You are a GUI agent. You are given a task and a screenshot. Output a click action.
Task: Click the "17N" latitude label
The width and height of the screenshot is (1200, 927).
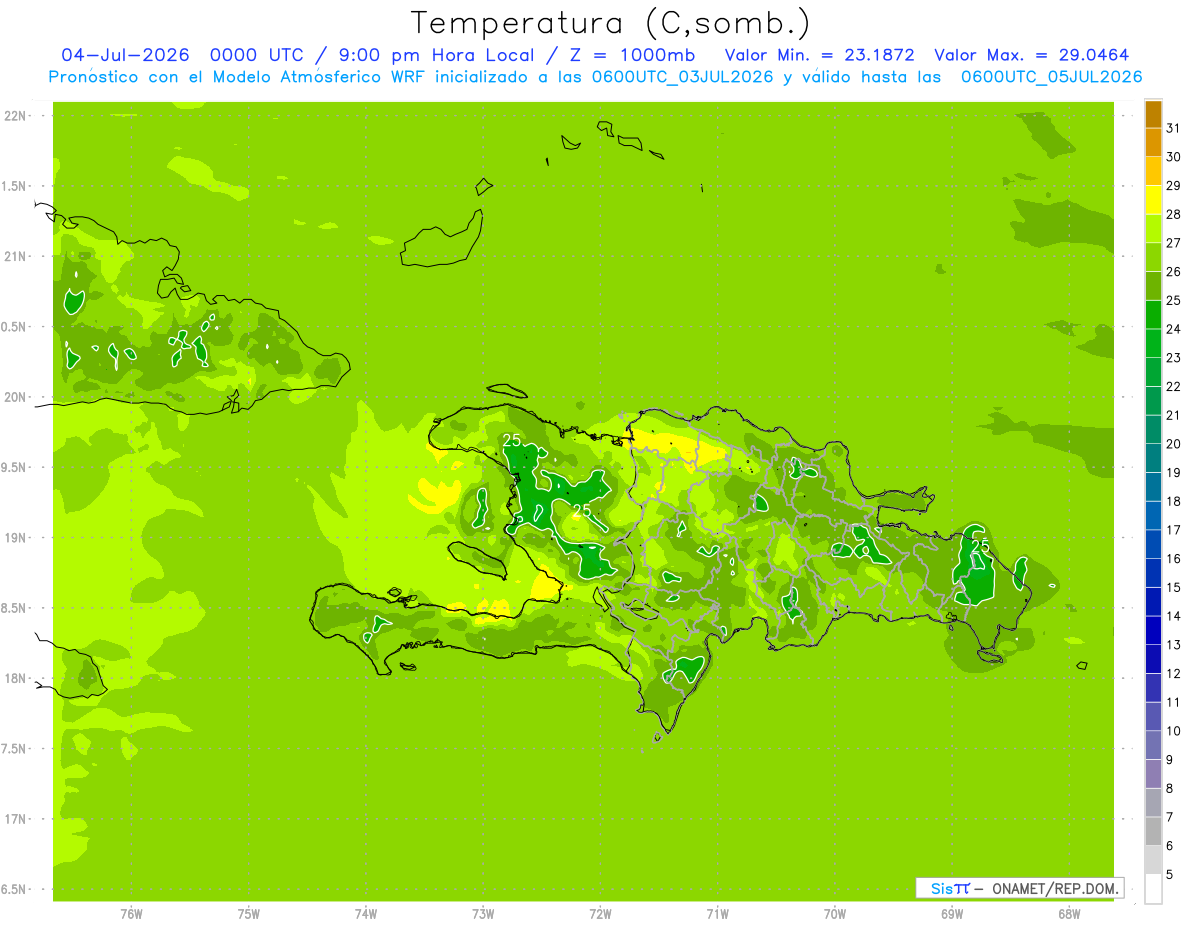pyautogui.click(x=16, y=819)
